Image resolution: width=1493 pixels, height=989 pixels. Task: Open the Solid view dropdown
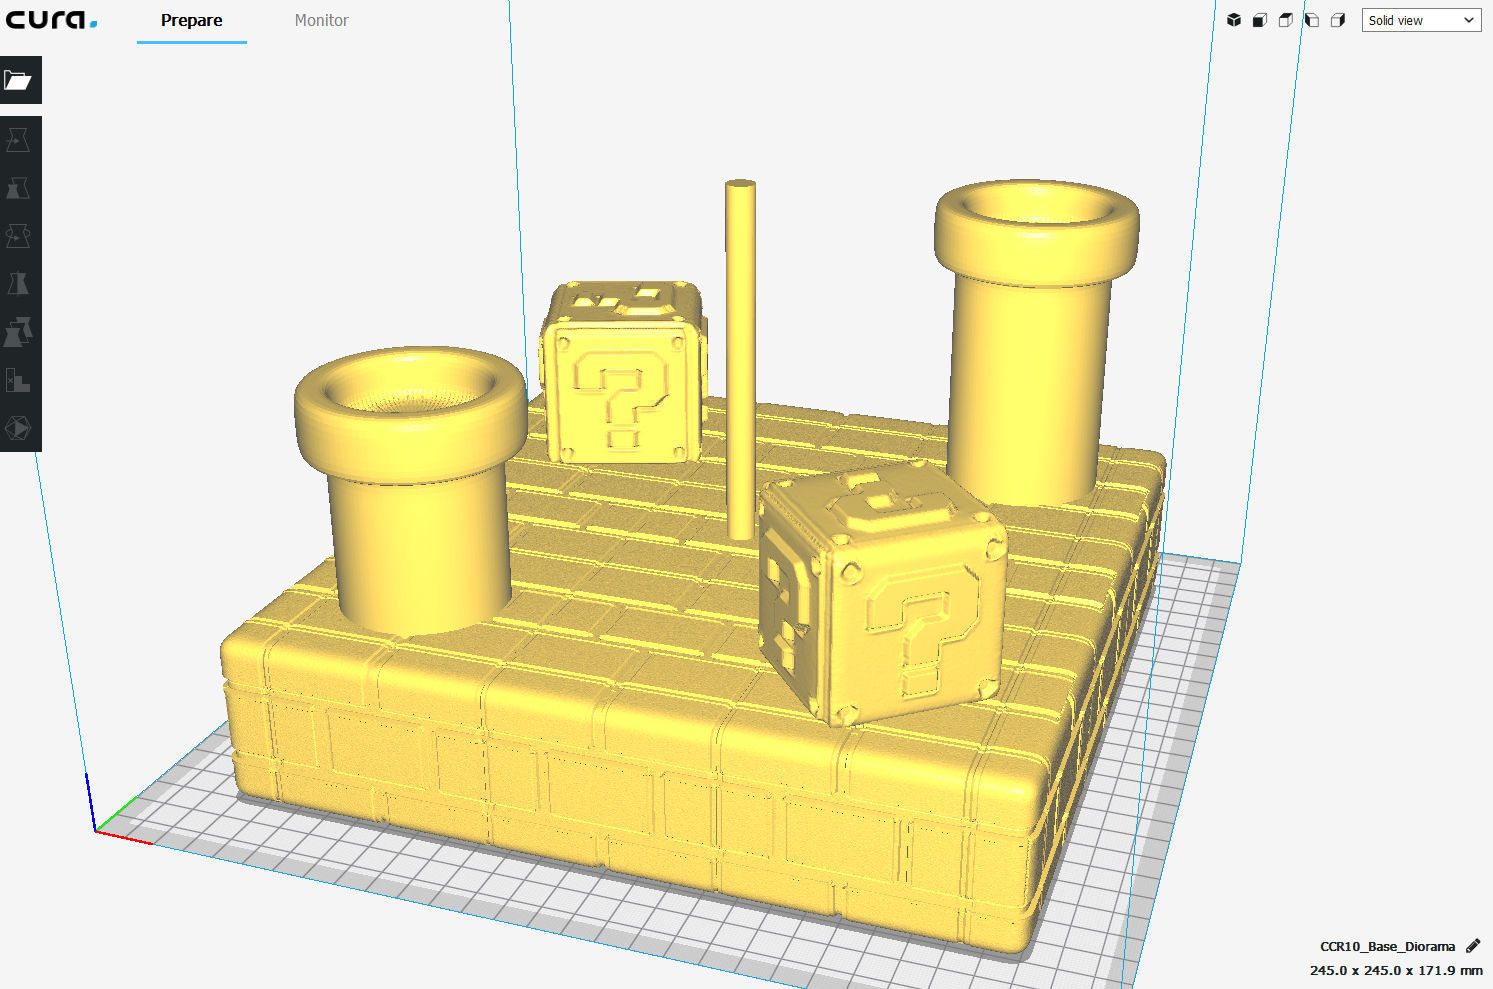(x=1421, y=20)
